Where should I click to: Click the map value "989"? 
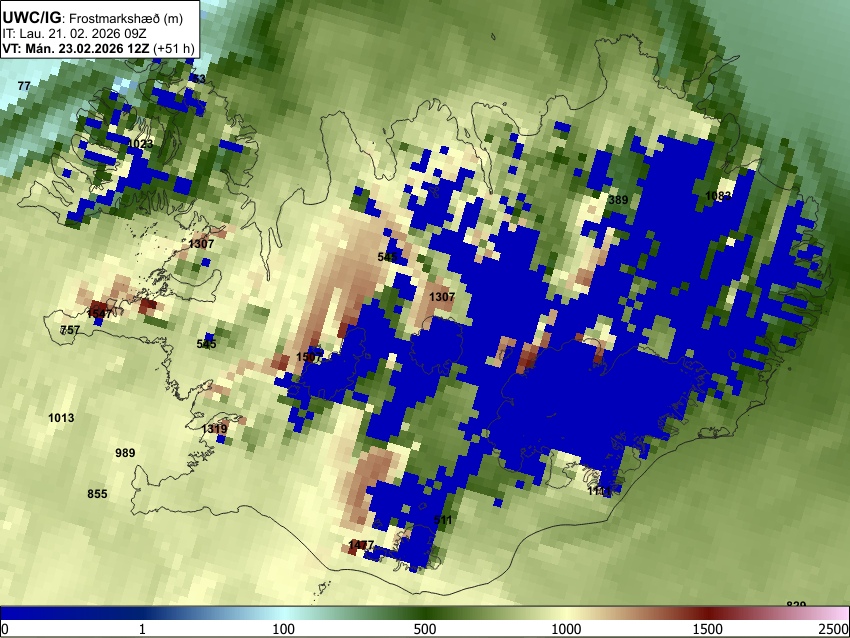pyautogui.click(x=125, y=453)
